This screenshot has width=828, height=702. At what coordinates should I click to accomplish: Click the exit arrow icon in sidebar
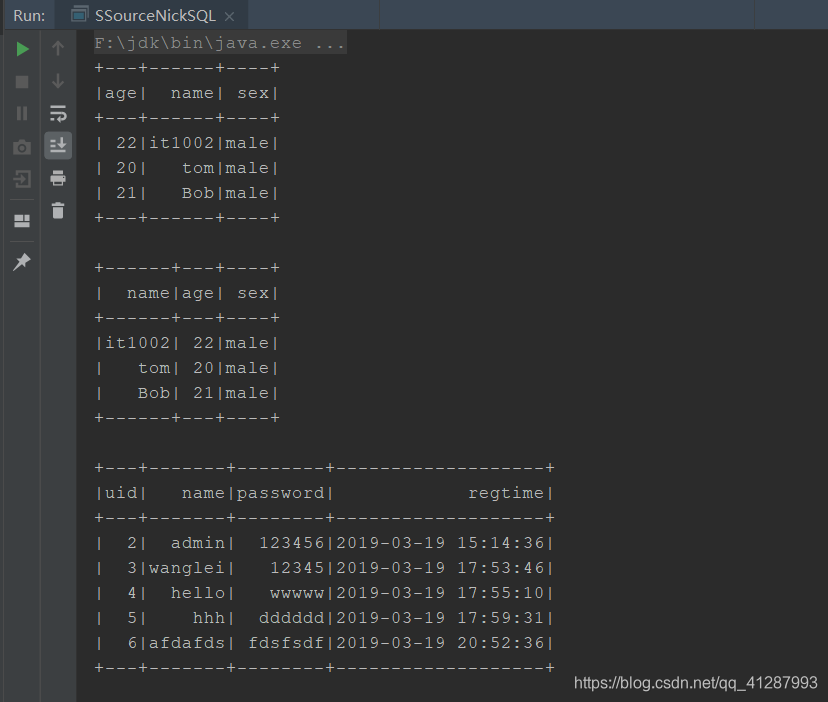(x=22, y=180)
